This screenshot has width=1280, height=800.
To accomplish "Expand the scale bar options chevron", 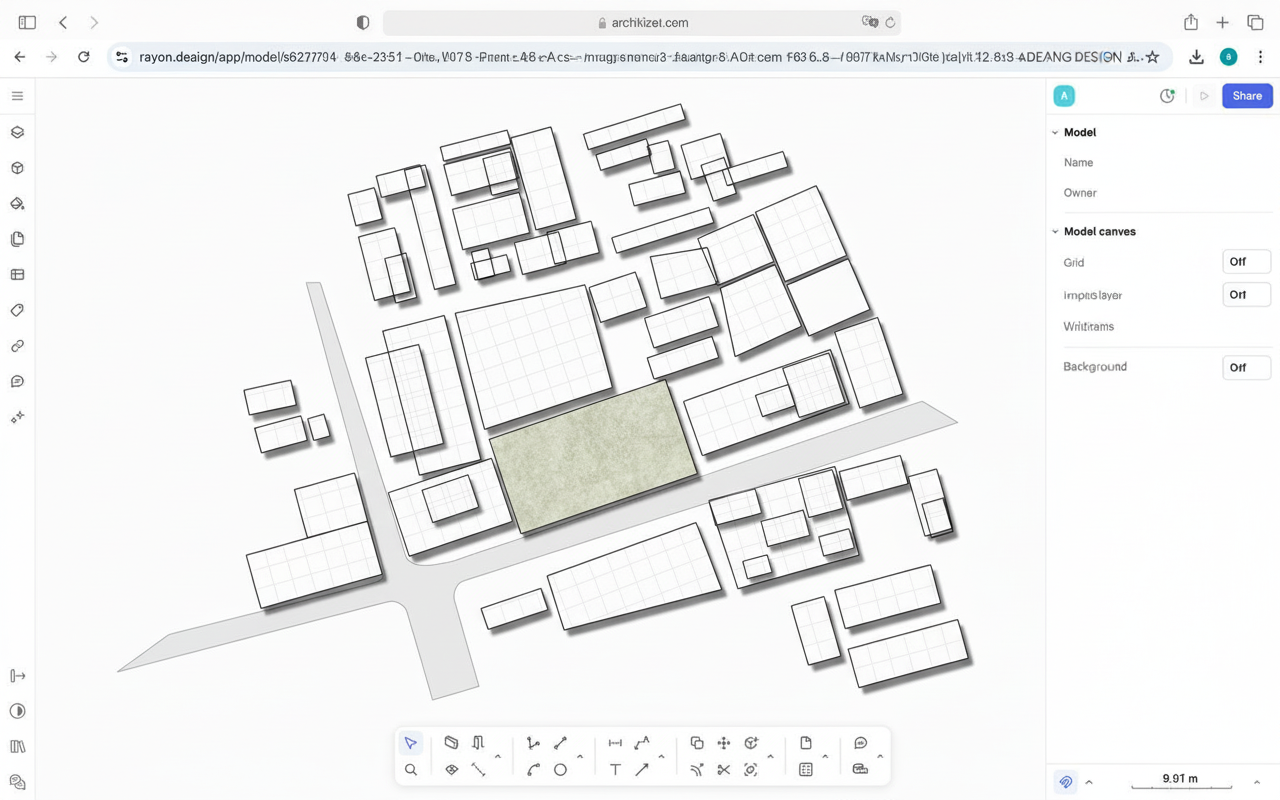I will coord(1256,782).
